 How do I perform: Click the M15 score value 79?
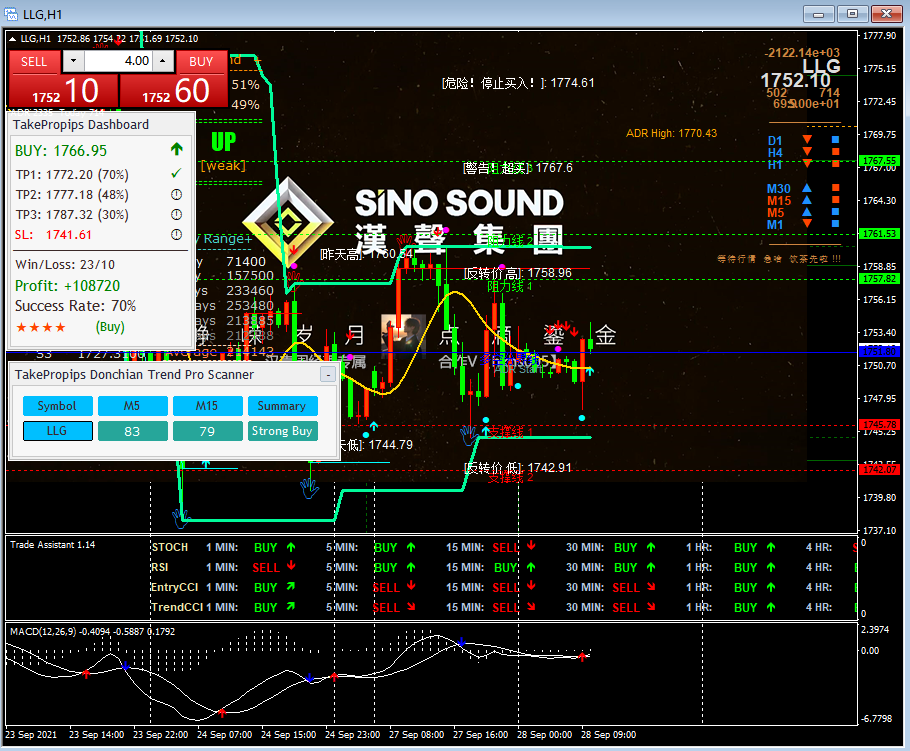pos(207,431)
